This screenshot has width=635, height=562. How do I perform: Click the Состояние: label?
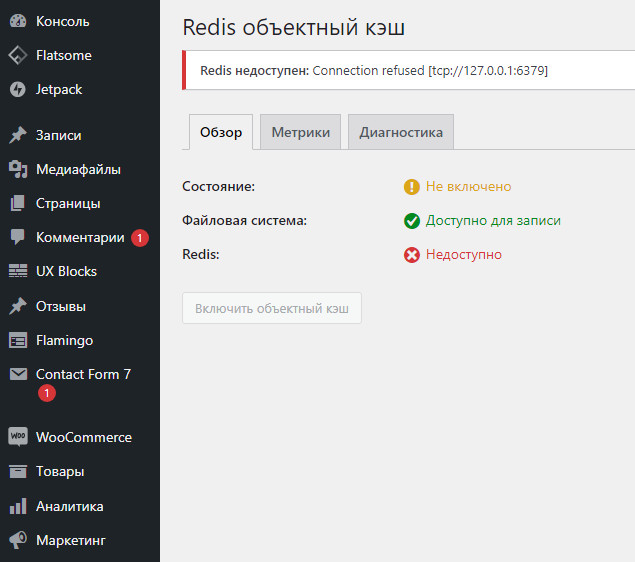(219, 186)
